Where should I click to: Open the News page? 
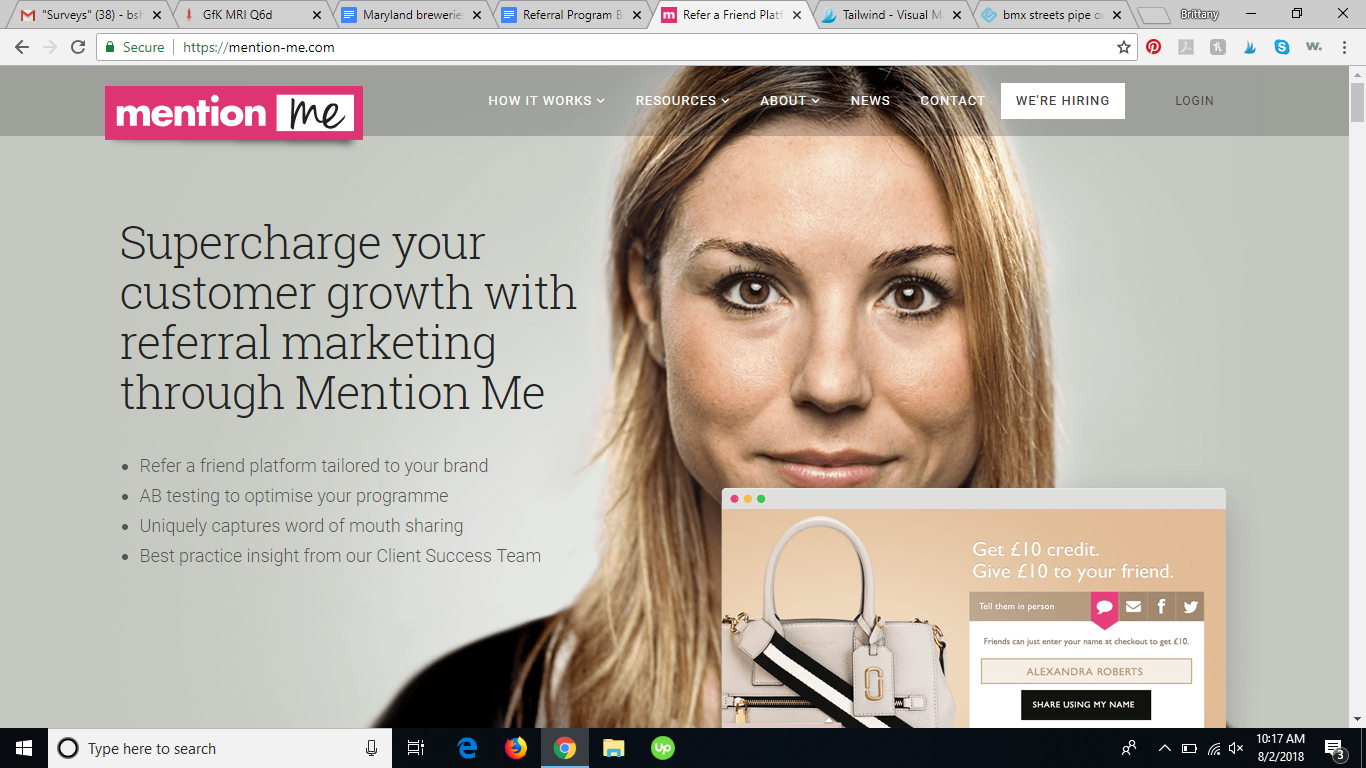point(870,101)
